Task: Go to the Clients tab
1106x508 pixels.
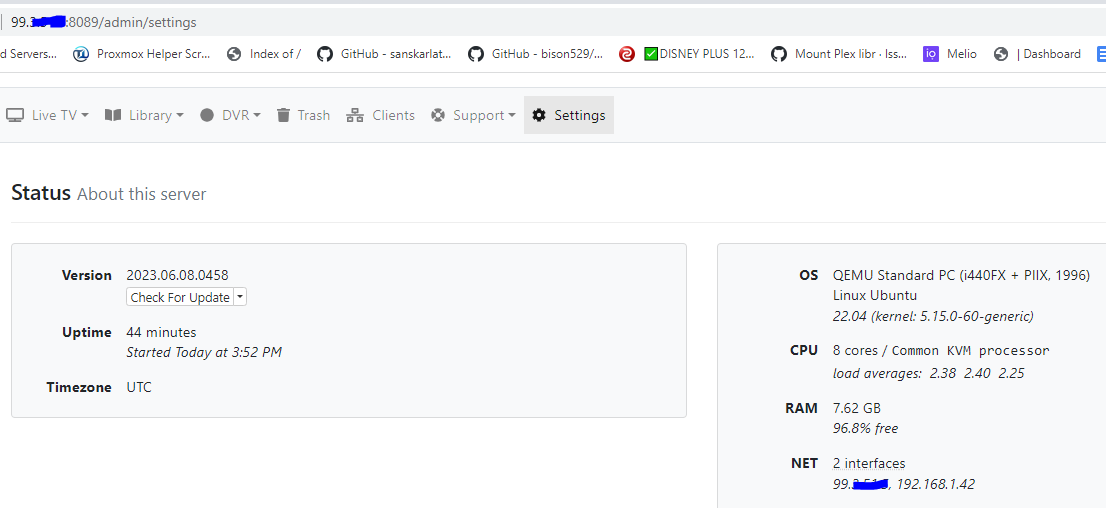Action: tap(393, 115)
